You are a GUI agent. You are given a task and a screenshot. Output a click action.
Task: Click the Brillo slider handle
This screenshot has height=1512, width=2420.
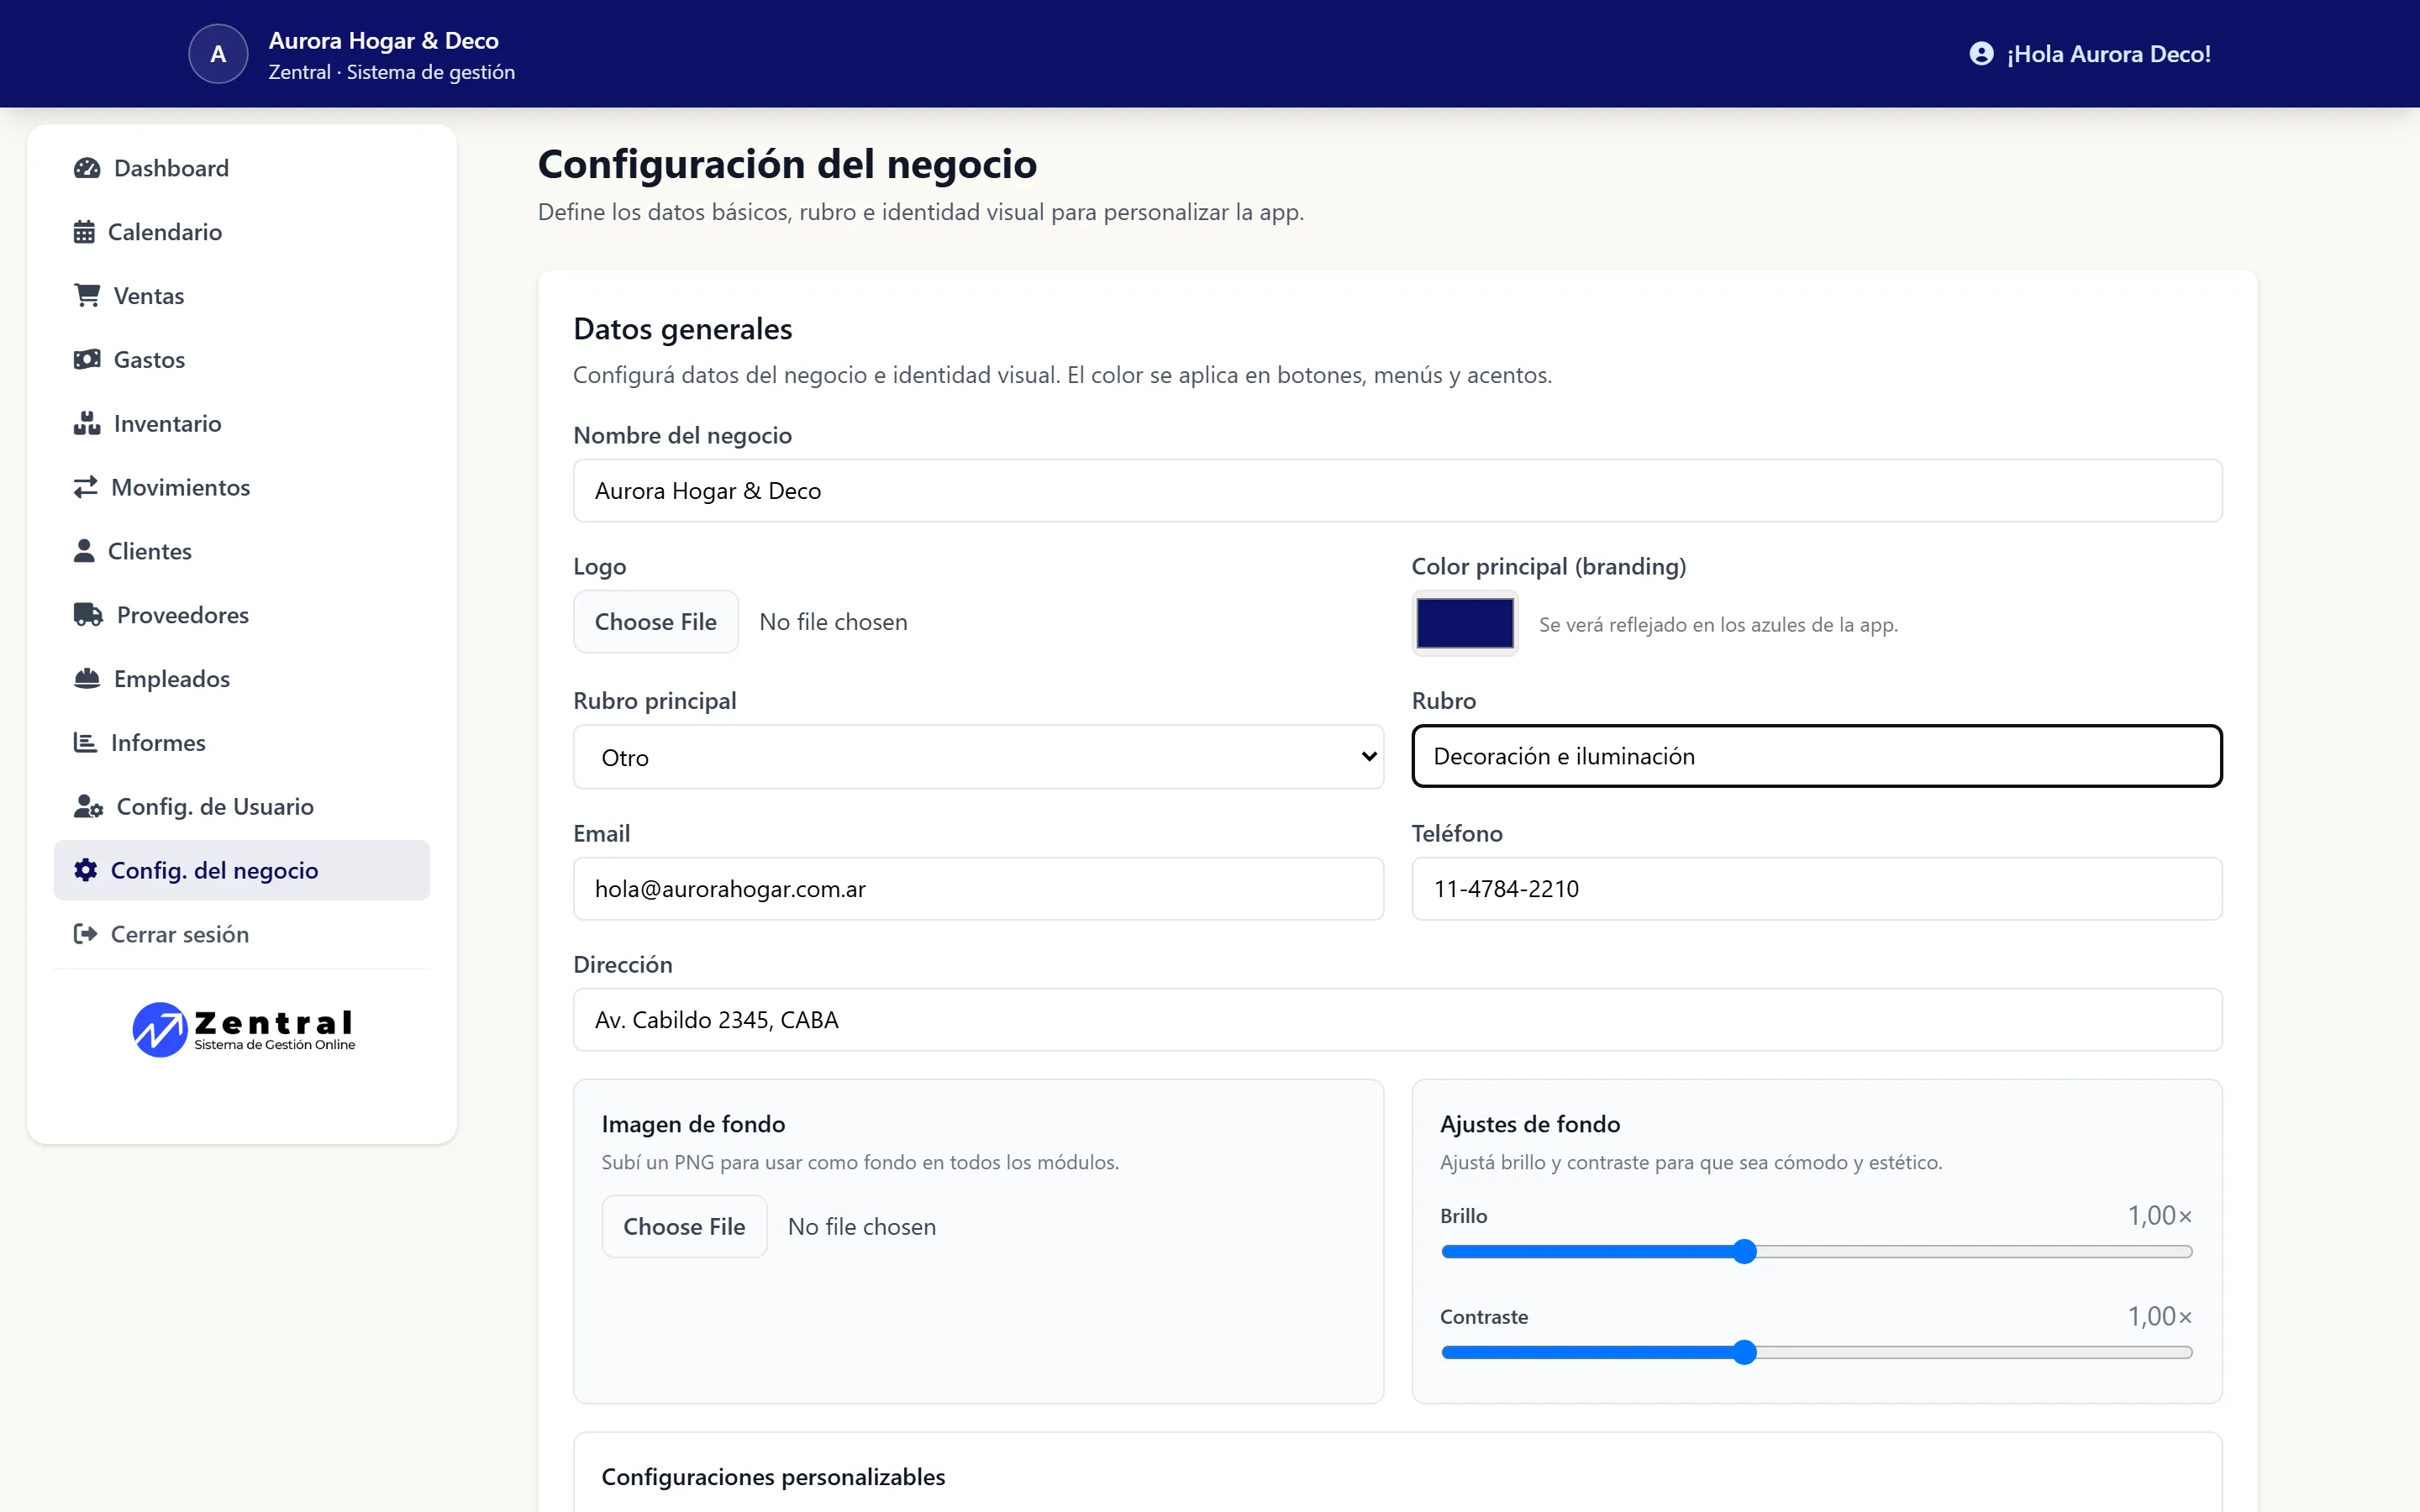click(x=1744, y=1252)
